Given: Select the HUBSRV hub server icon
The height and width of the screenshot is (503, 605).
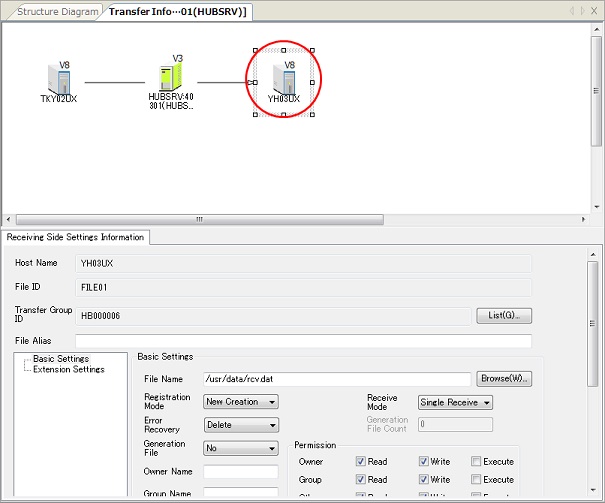Looking at the screenshot, I should (x=170, y=79).
